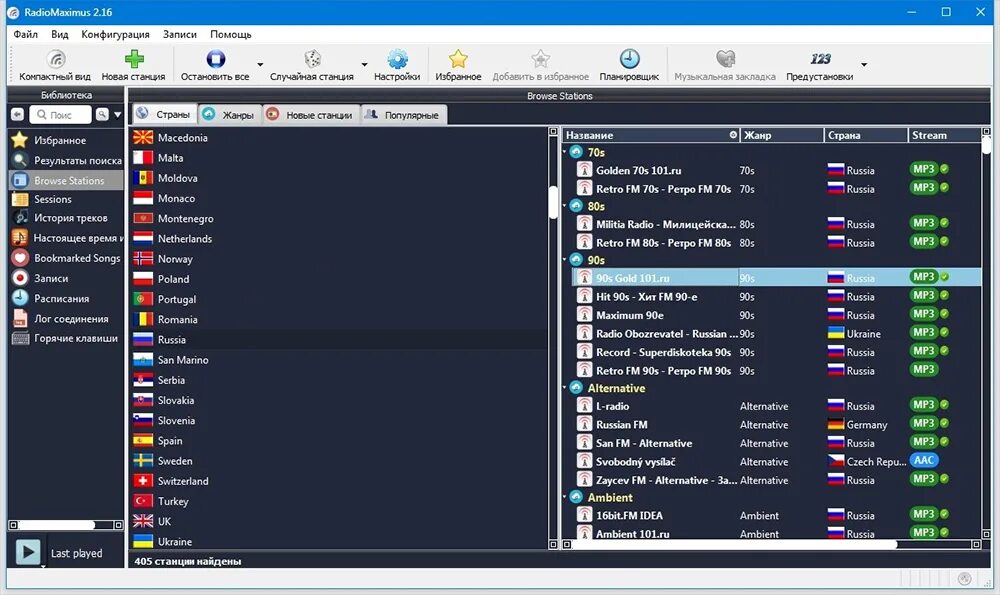1000x595 pixels.
Task: Click AAC badge of Svobodný vysílač
Action: point(923,460)
